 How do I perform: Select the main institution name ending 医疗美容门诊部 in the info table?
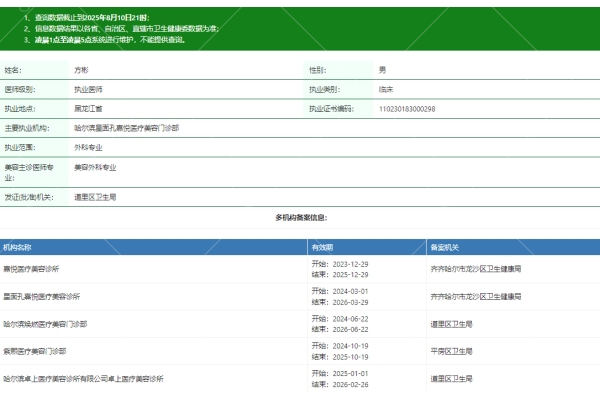point(126,128)
